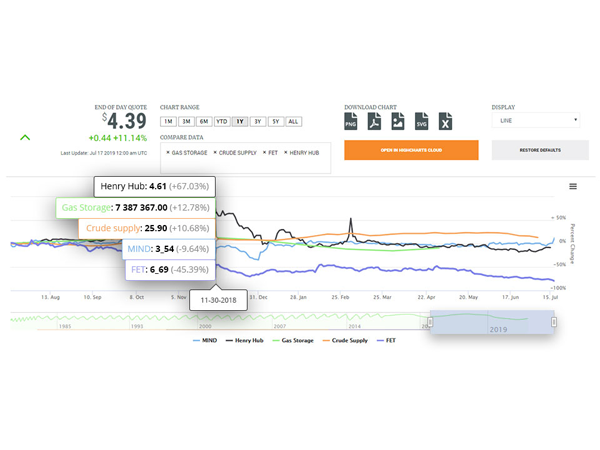Export chart data to Excel
This screenshot has height=450, width=600.
pos(445,121)
